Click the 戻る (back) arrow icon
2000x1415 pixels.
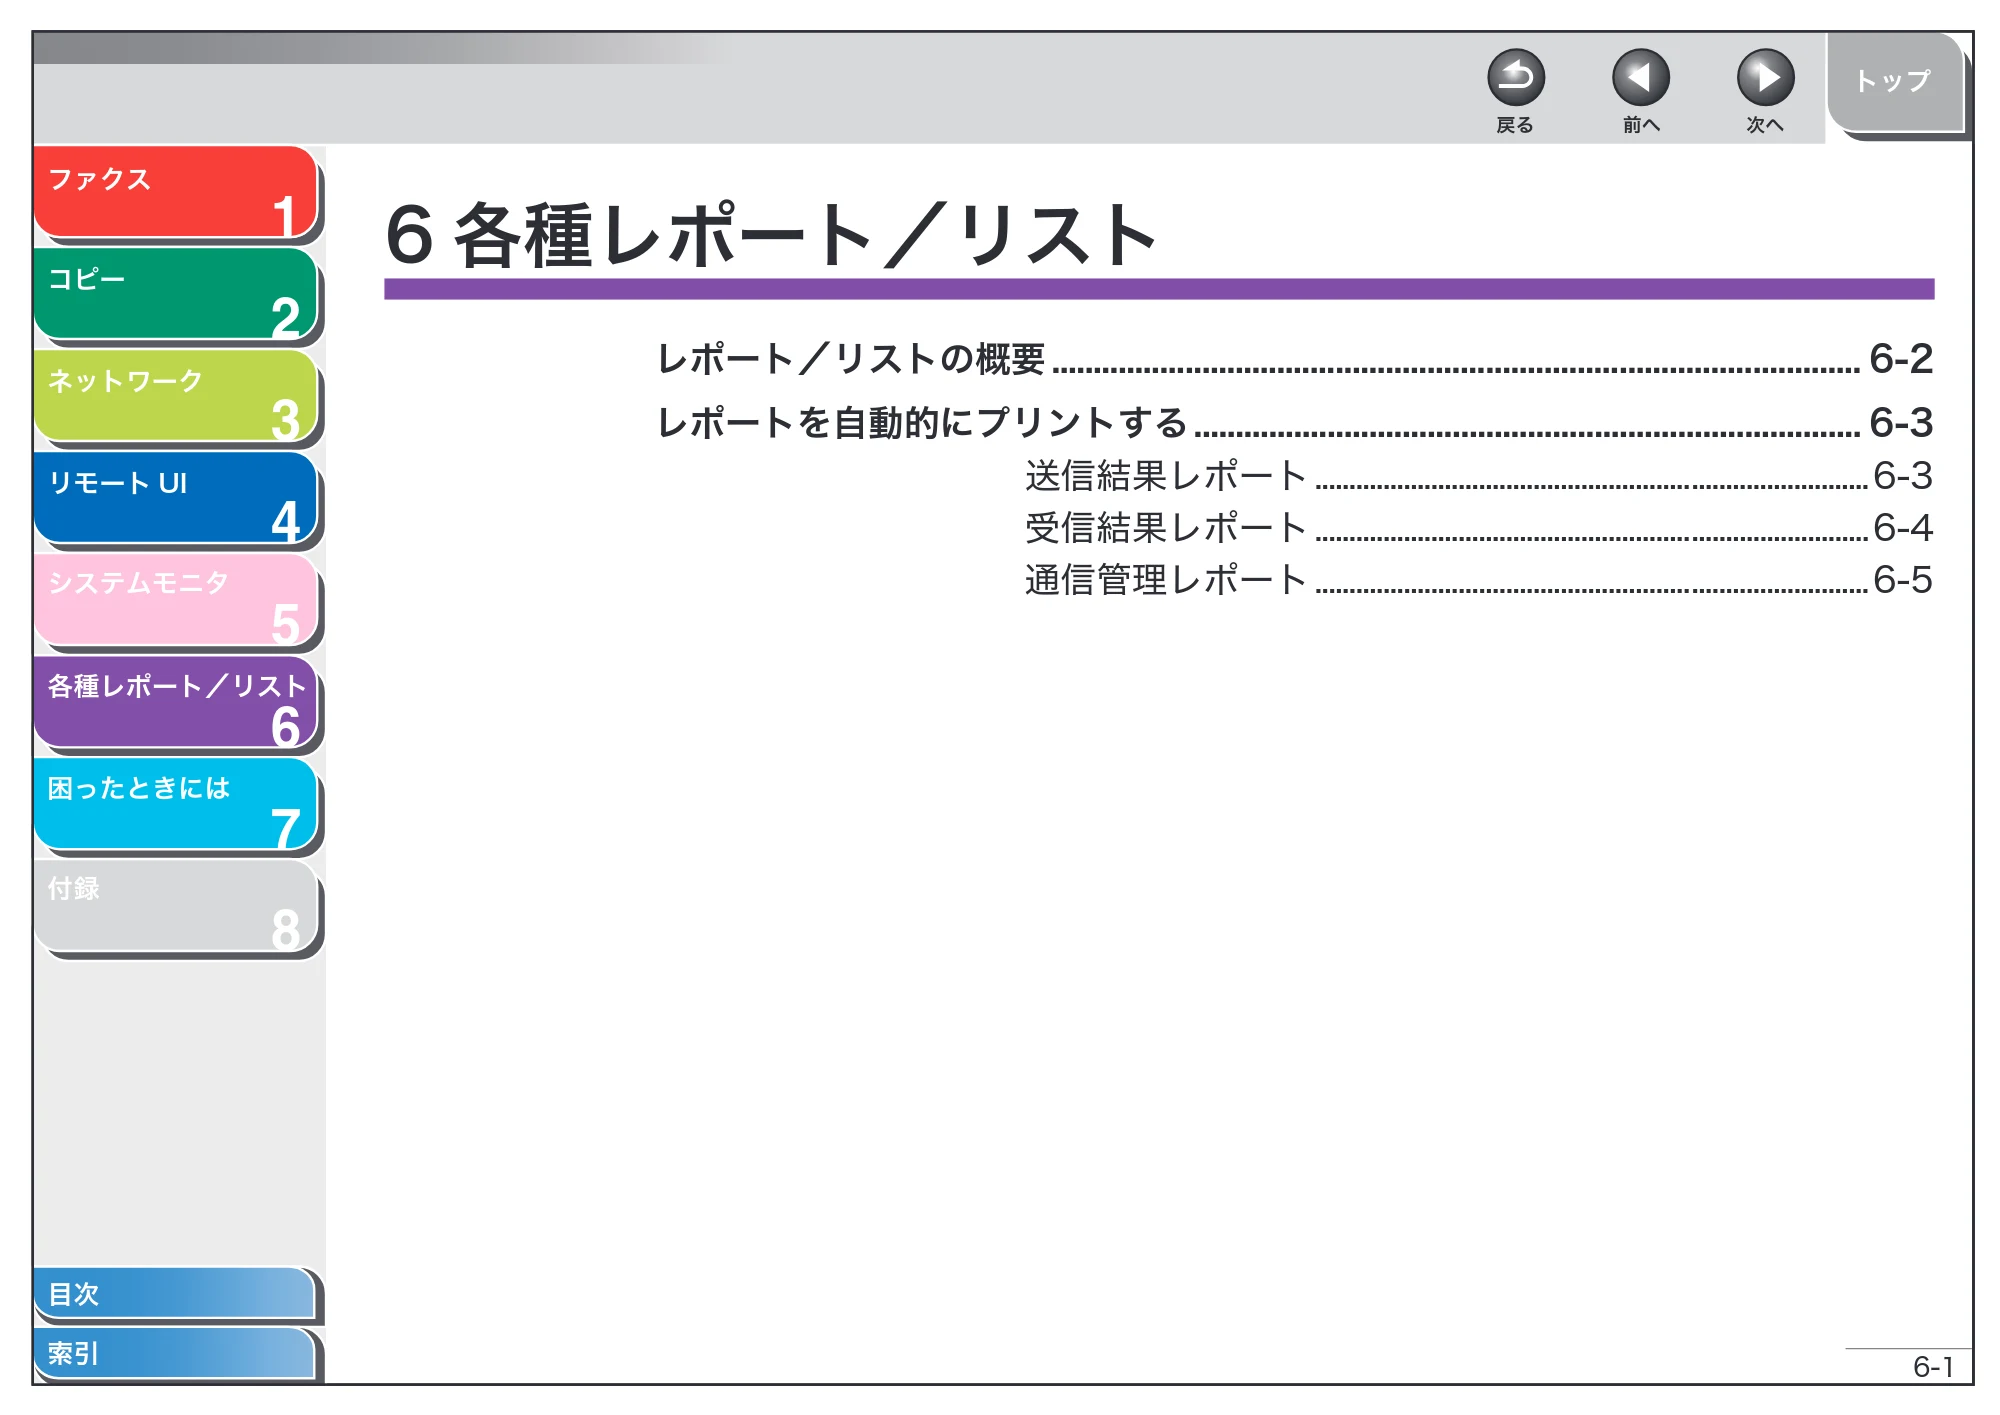(1516, 78)
